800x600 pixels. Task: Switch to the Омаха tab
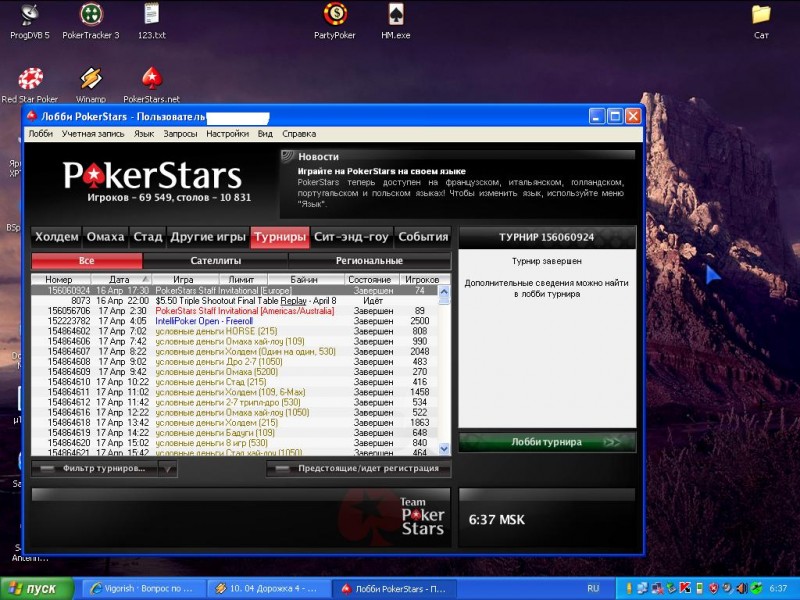coord(106,237)
